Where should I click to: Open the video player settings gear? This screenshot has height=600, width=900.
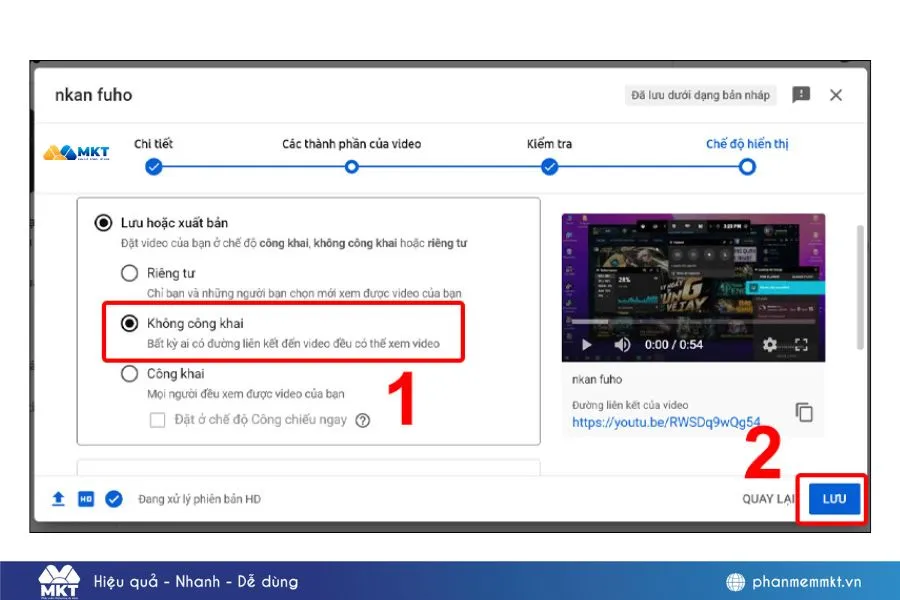(769, 344)
